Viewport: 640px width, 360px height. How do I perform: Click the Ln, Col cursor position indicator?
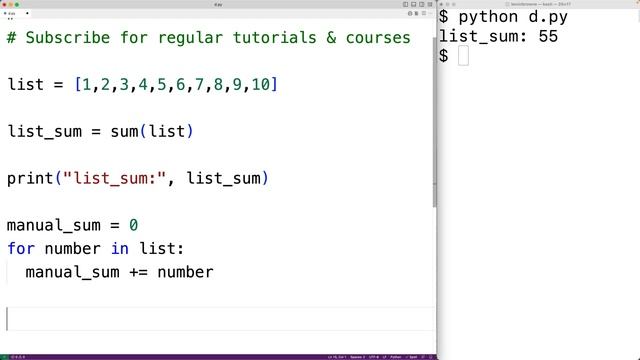pos(337,357)
